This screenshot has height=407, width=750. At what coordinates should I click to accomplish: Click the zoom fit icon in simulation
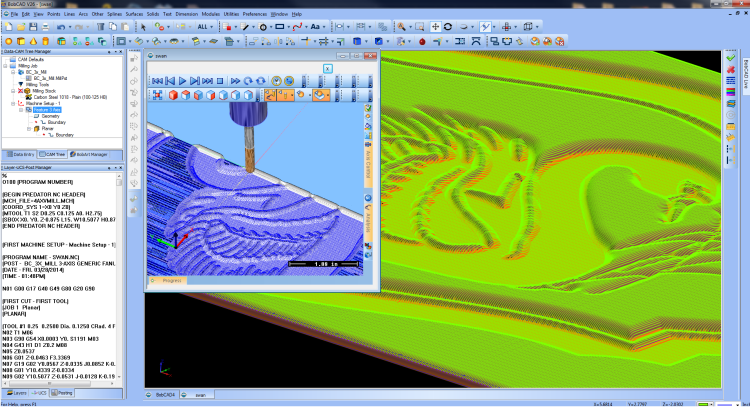(157, 95)
